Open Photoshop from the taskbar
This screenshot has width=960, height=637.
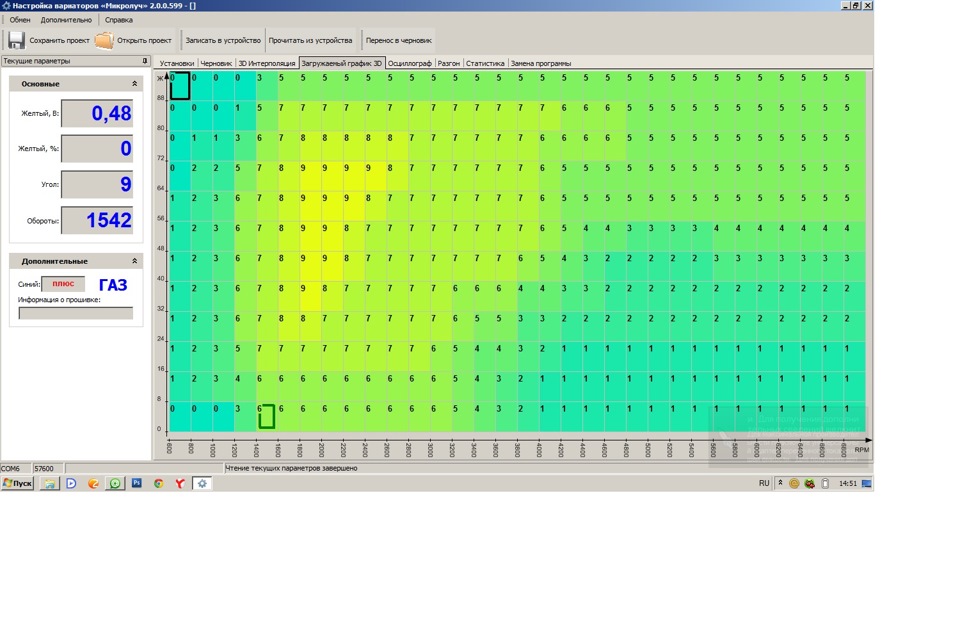(137, 483)
